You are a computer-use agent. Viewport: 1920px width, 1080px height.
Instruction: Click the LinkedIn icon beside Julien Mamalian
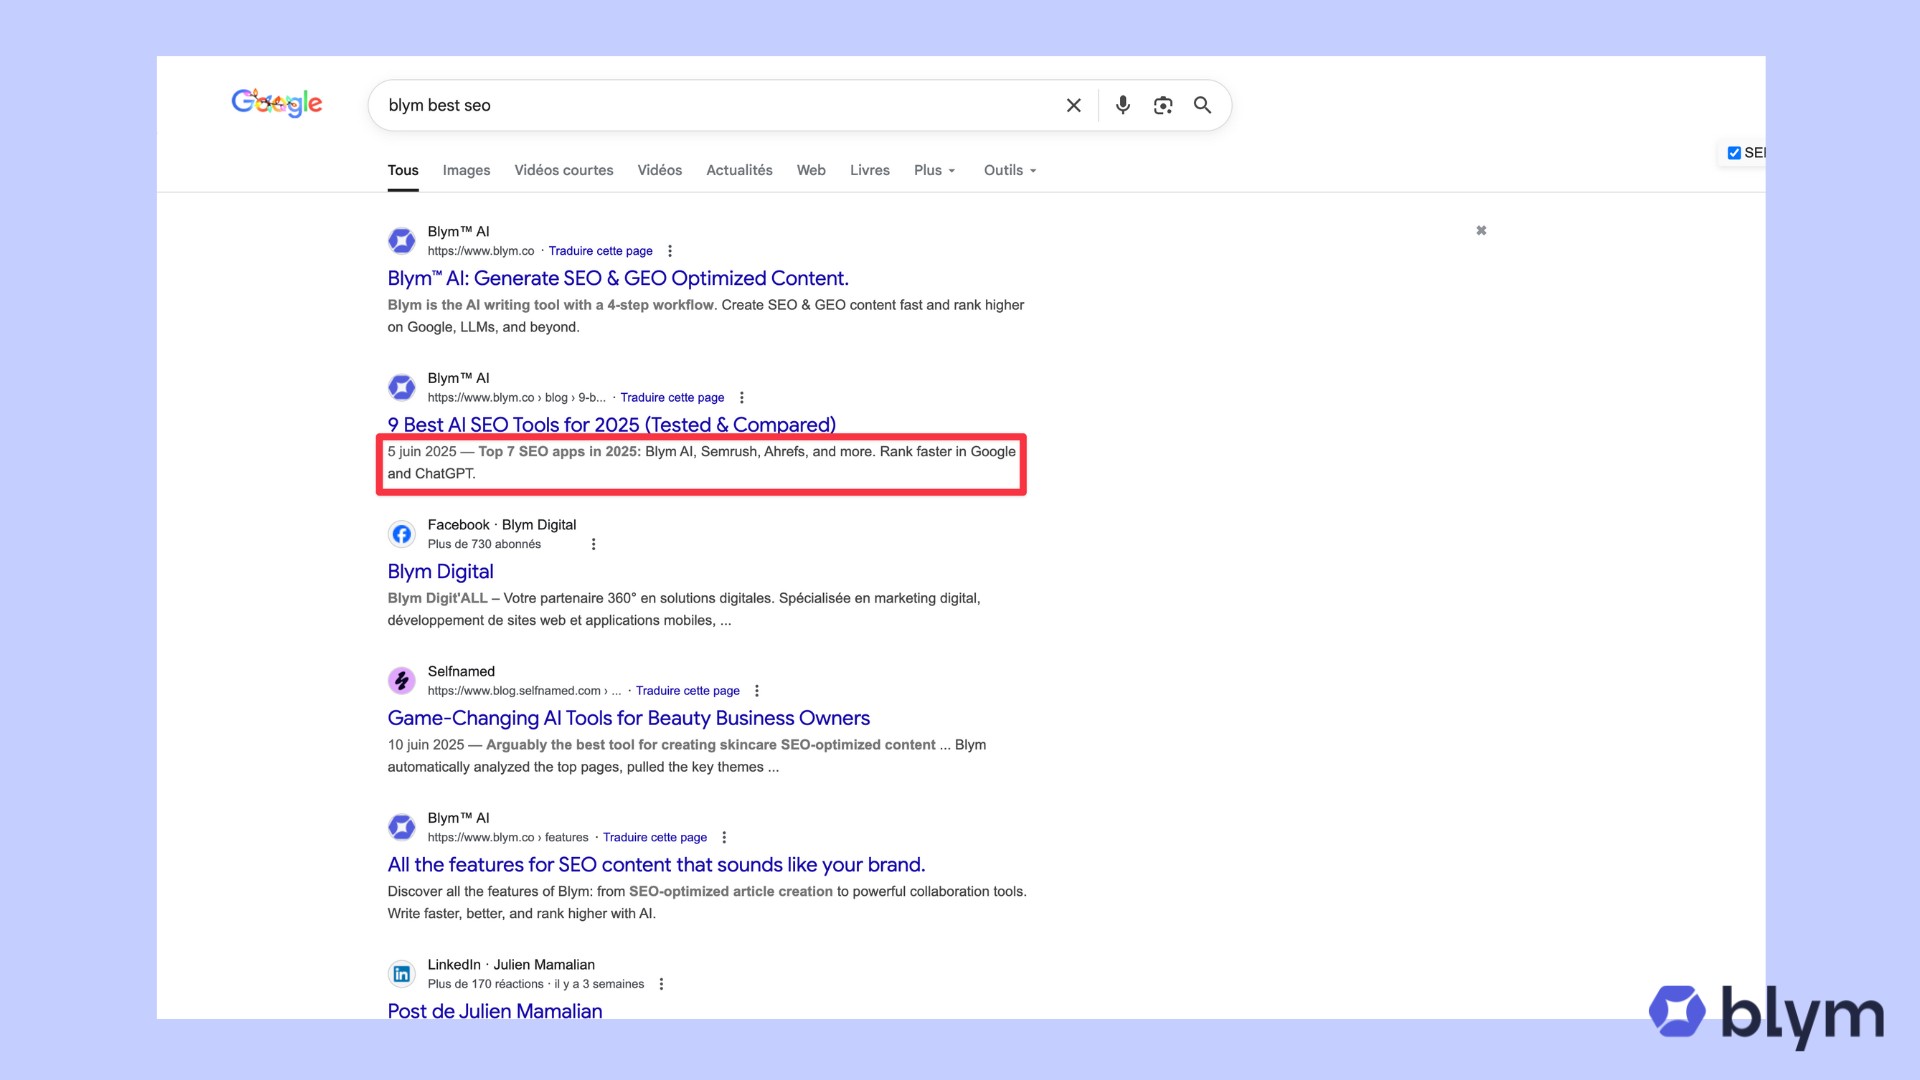[x=402, y=973]
